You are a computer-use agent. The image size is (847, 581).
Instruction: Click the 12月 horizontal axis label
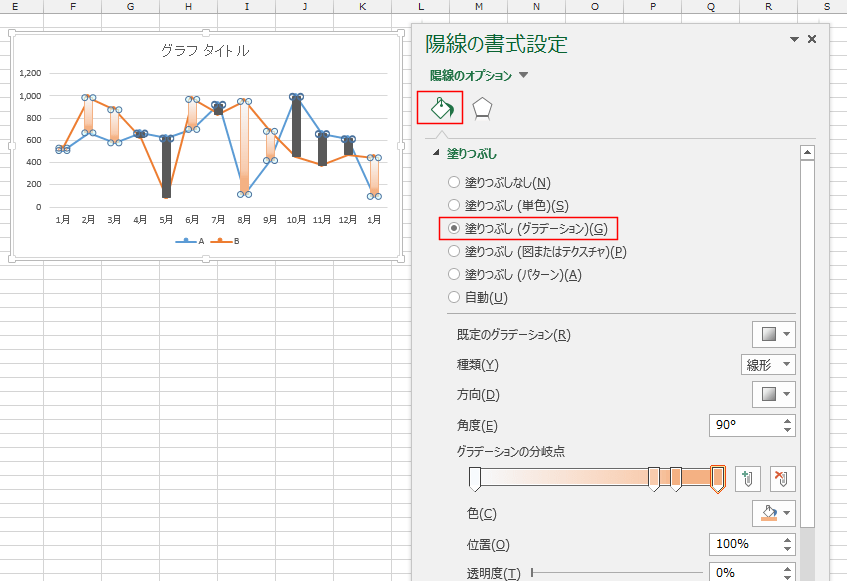point(347,219)
